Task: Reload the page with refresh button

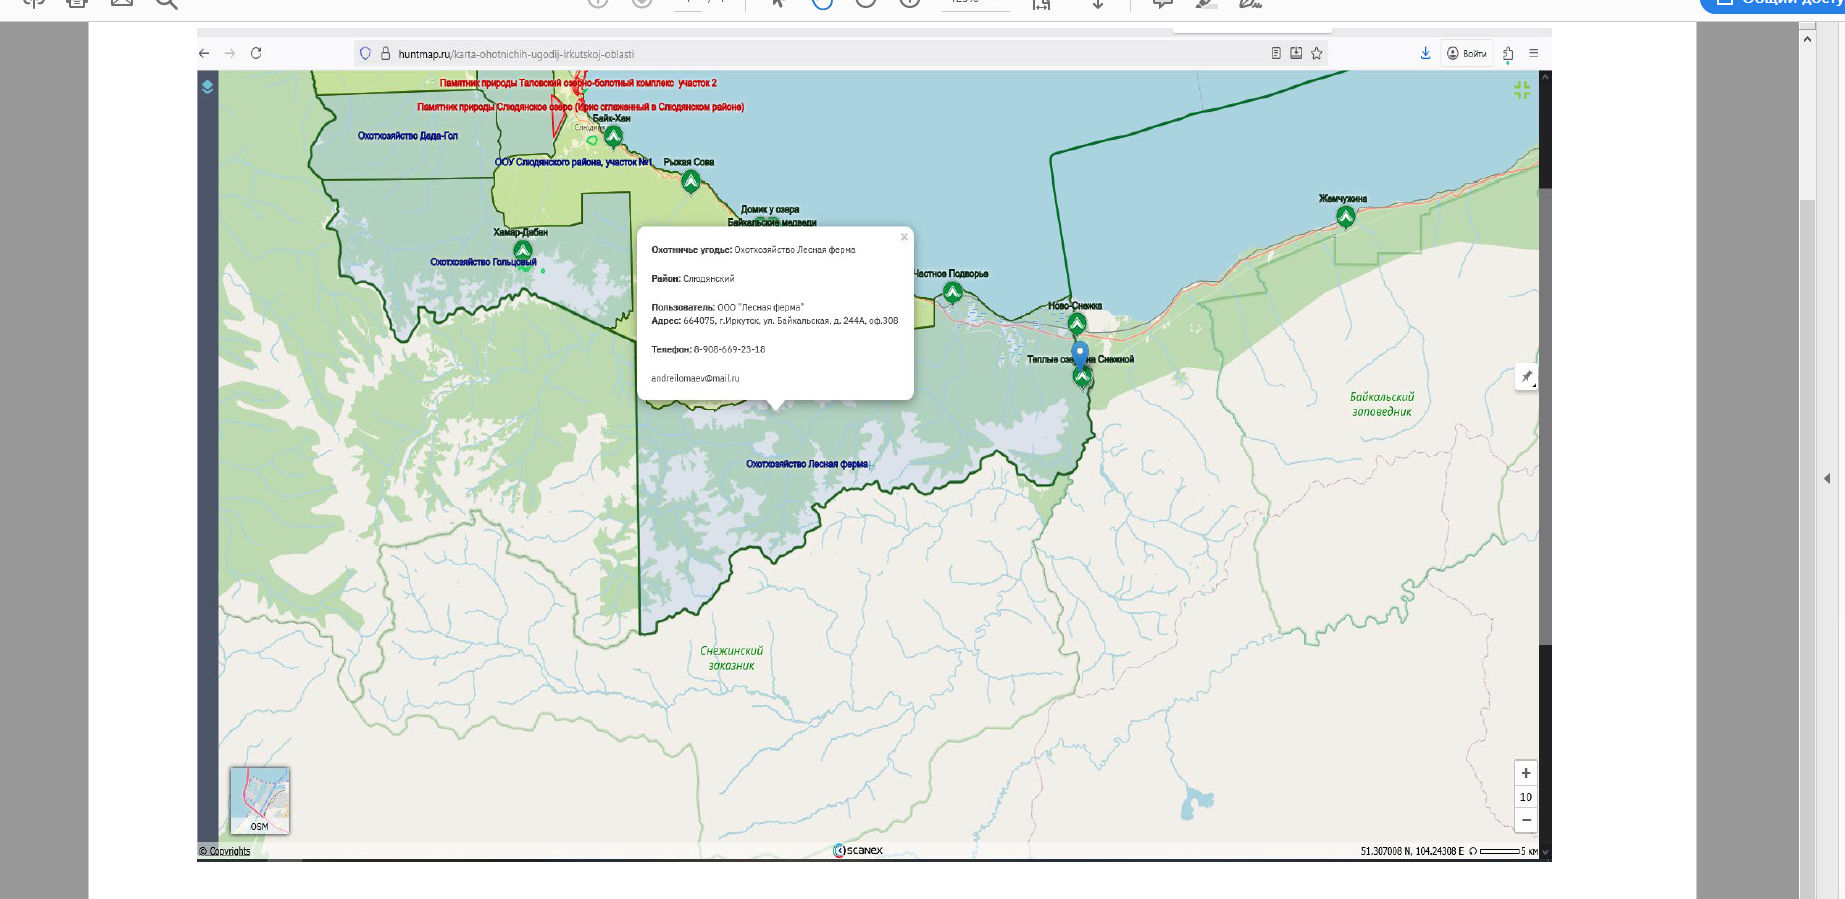Action: [256, 53]
